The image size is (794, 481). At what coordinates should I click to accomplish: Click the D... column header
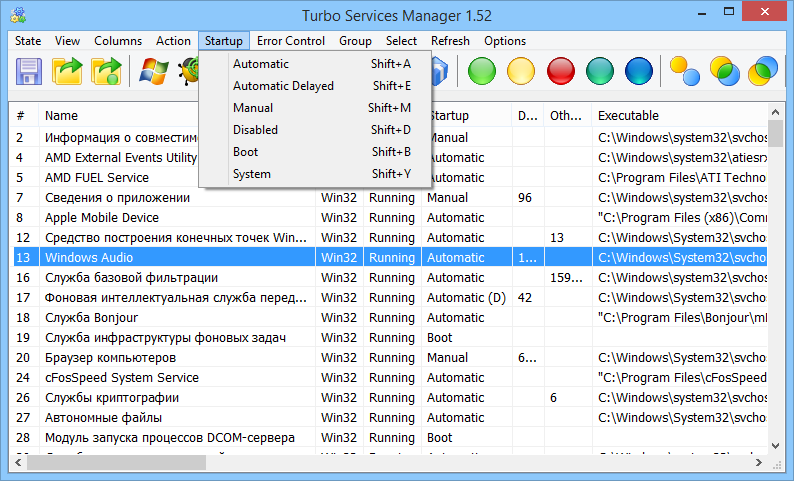point(528,115)
